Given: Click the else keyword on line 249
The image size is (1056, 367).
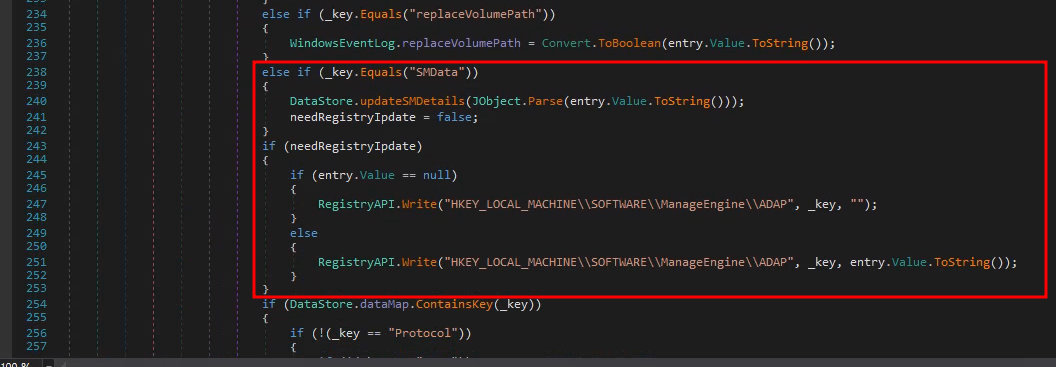Looking at the screenshot, I should point(304,233).
